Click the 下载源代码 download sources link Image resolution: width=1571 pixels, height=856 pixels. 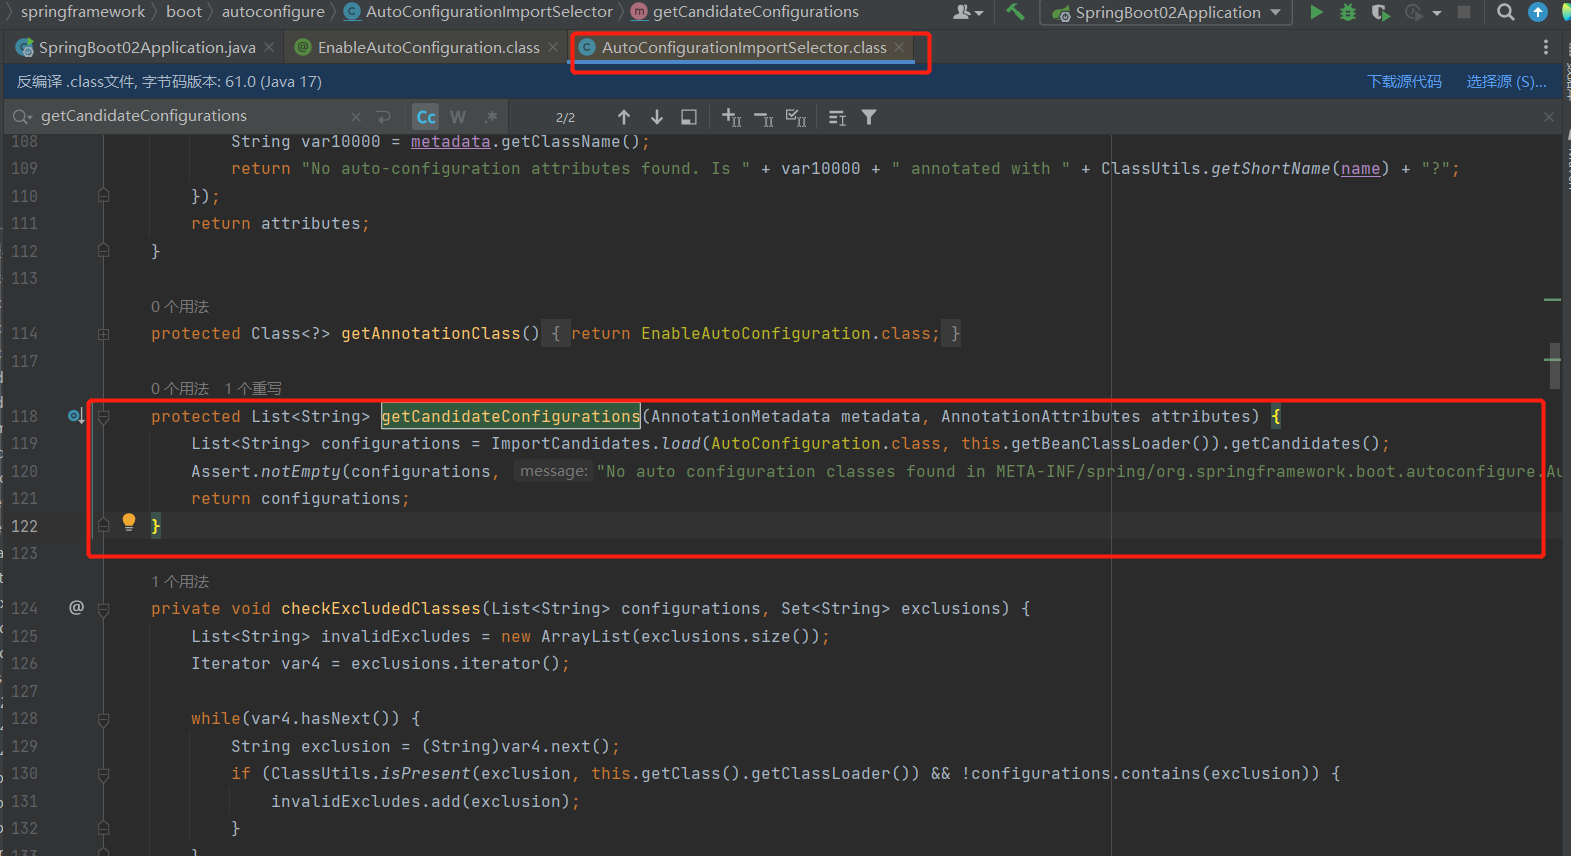1404,82
